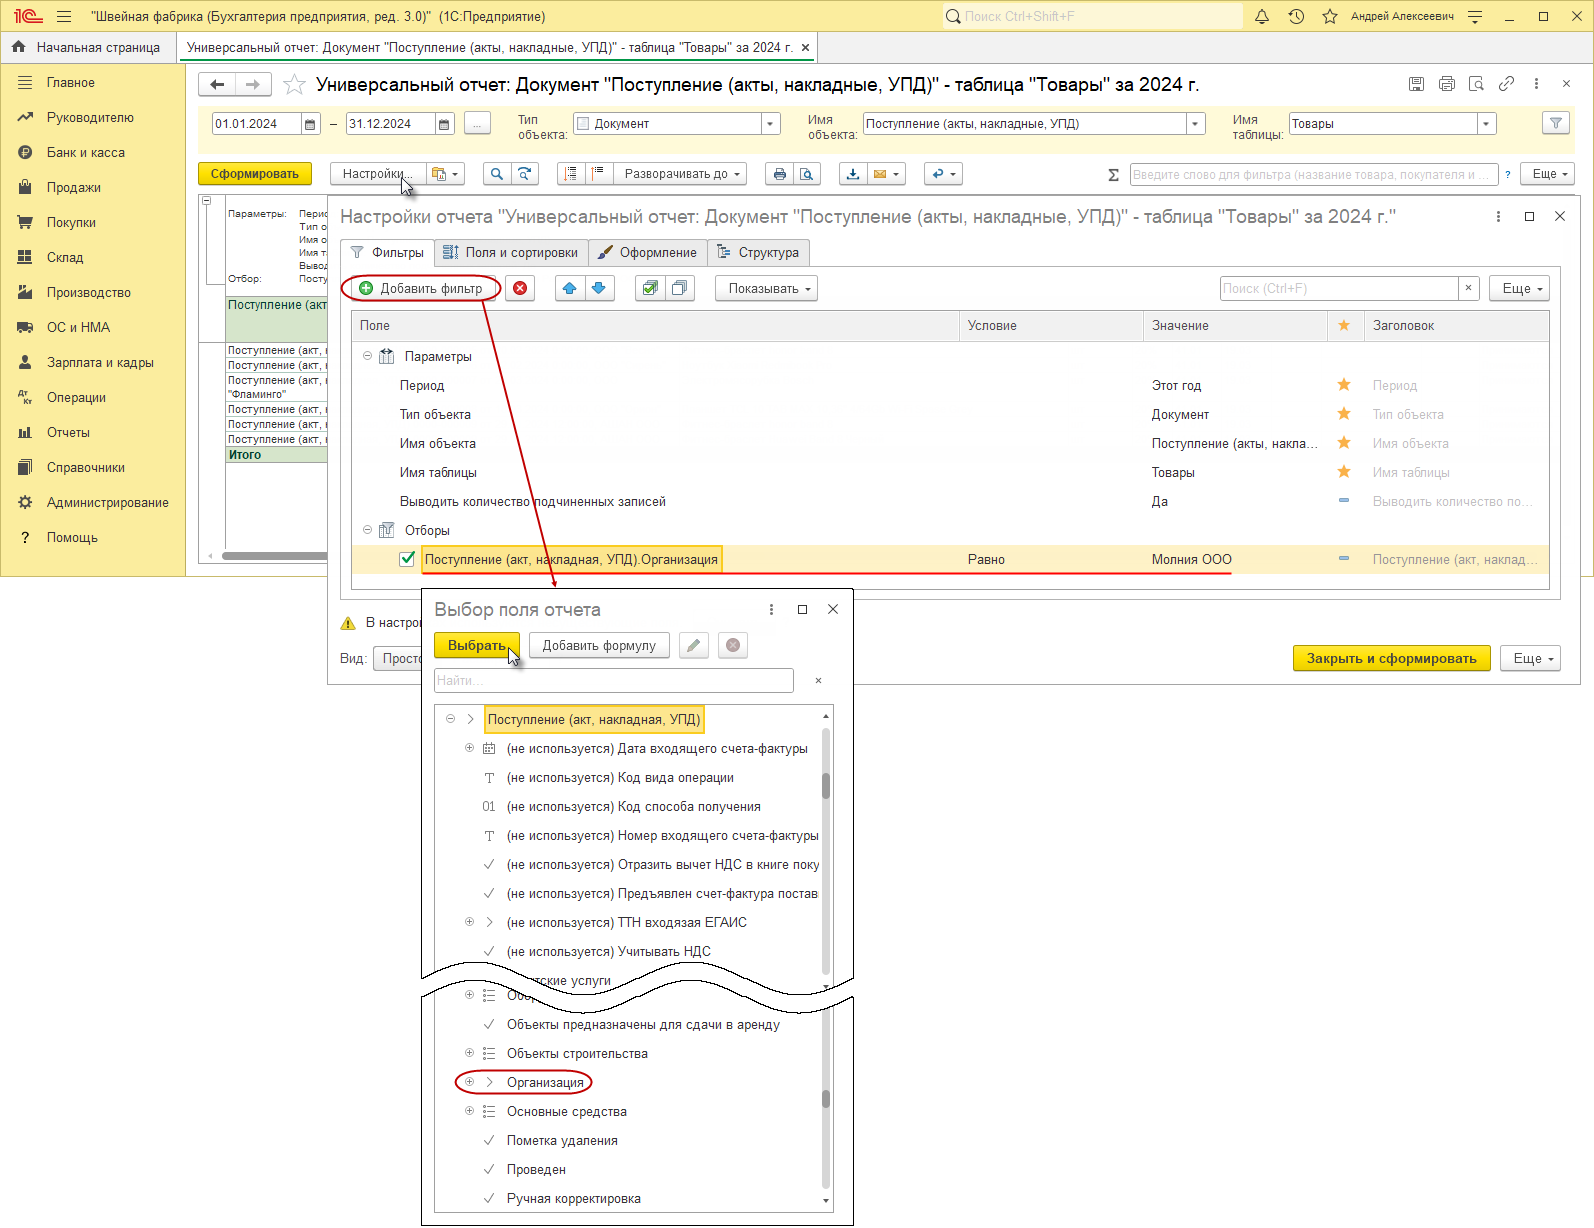Open Имя объекта dropdown arrow
The image size is (1594, 1228).
(x=1195, y=124)
